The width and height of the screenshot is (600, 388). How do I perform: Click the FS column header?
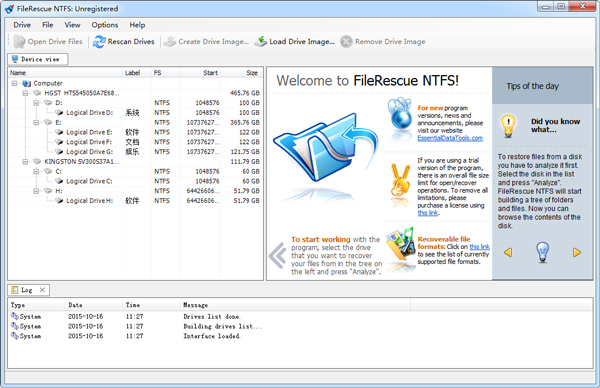click(x=166, y=73)
